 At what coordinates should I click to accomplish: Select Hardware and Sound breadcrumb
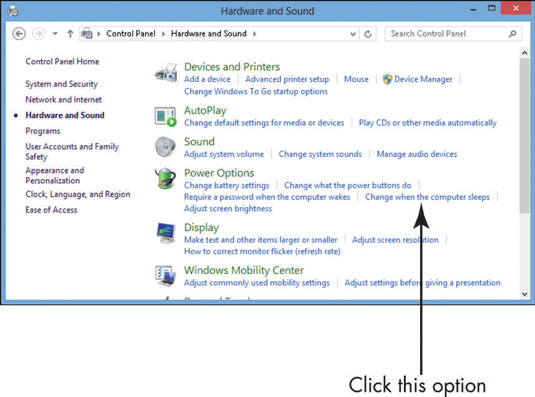(208, 33)
